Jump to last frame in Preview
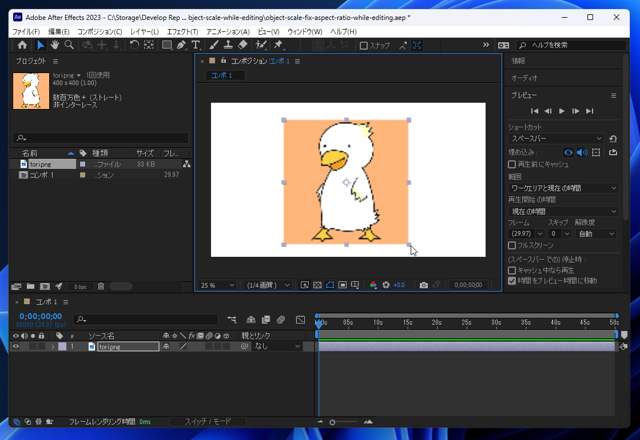 [589, 111]
